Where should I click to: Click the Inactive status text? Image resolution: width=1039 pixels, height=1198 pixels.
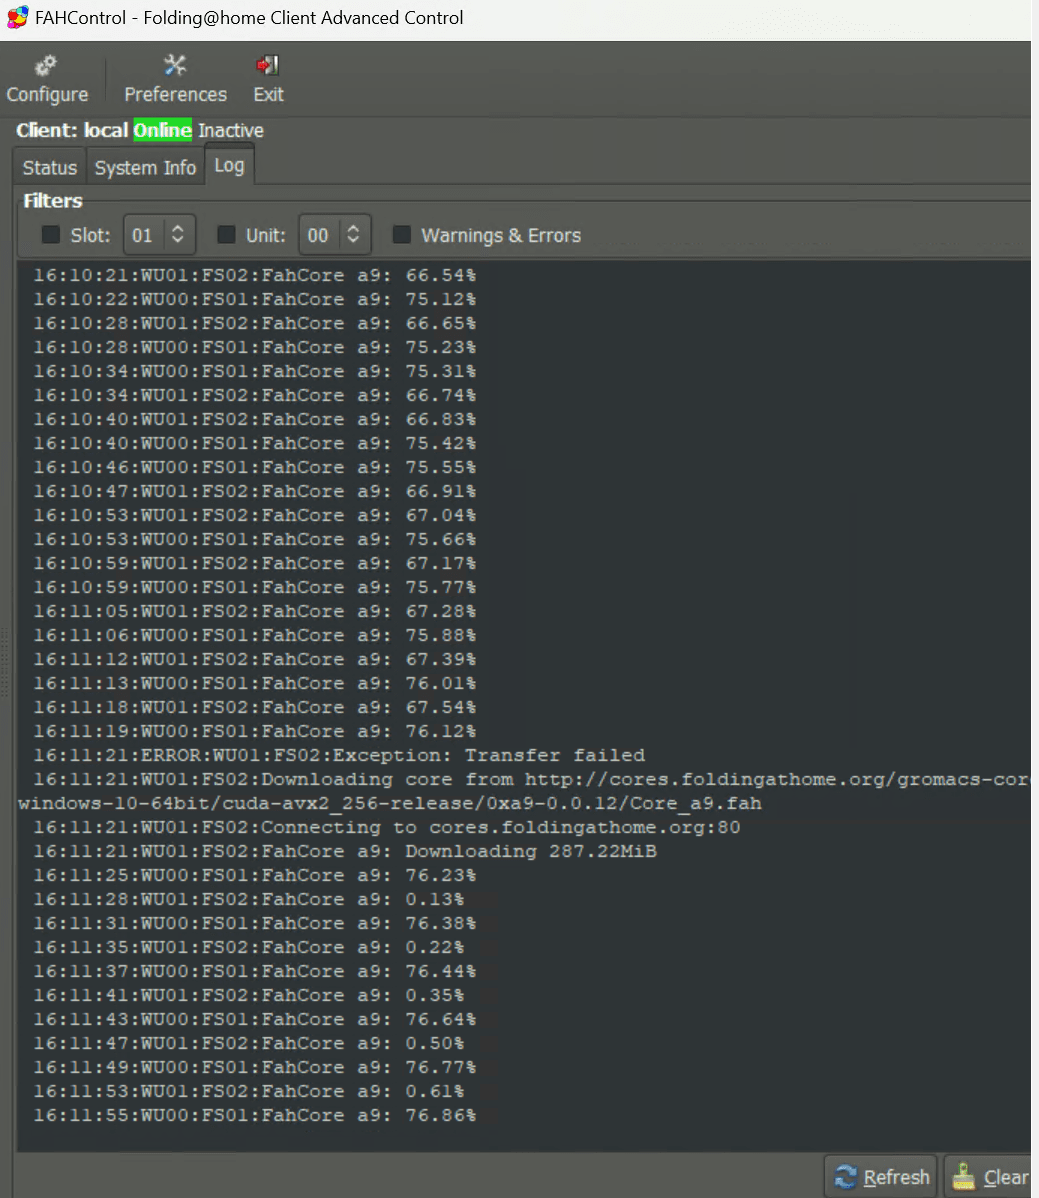click(x=231, y=131)
